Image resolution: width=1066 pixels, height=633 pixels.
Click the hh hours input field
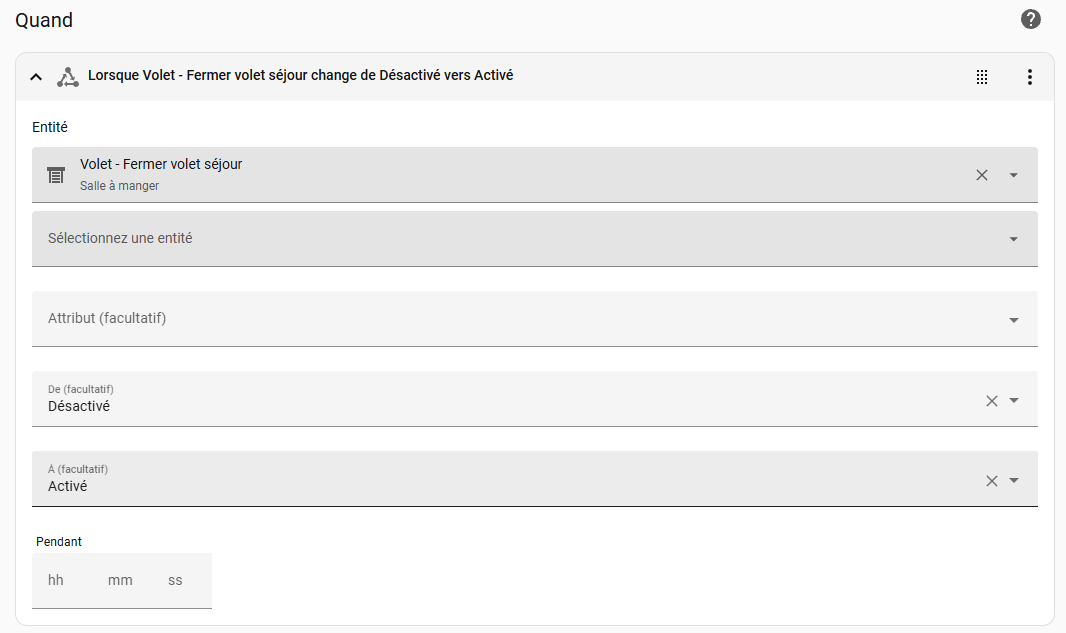(56, 580)
